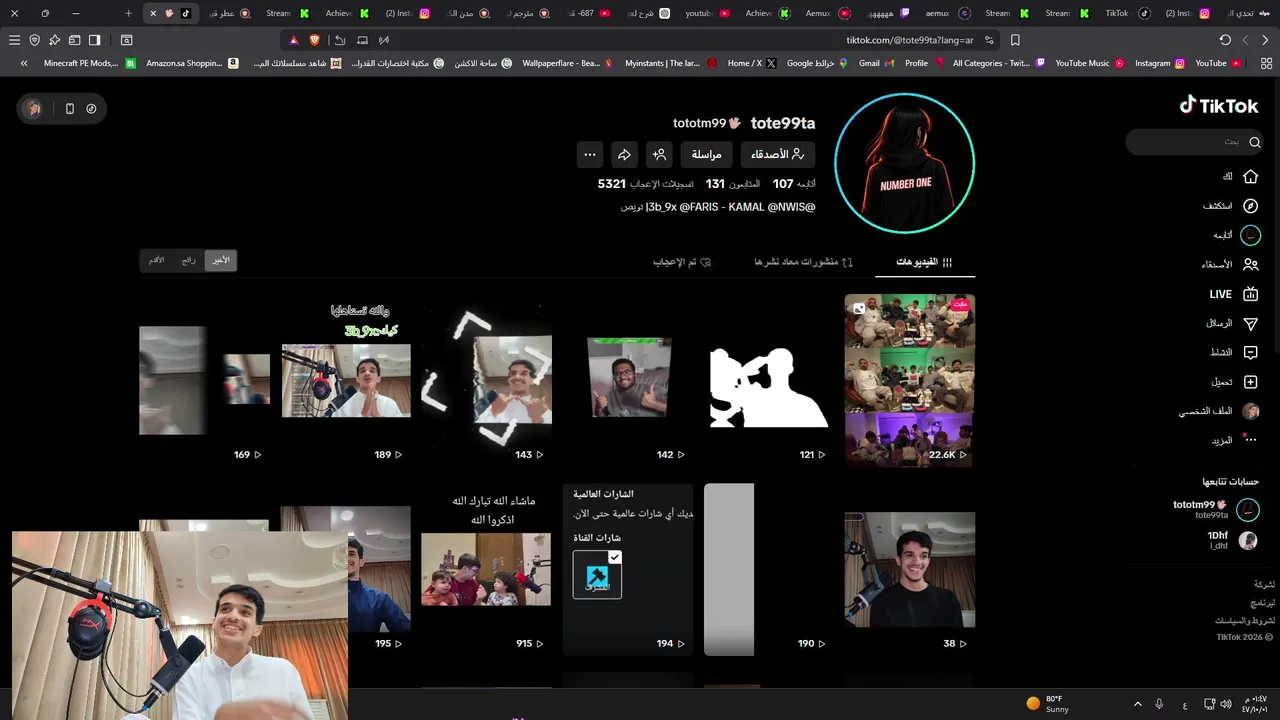Open the three-dots more options on profile
The image size is (1280, 720).
pyautogui.click(x=590, y=154)
